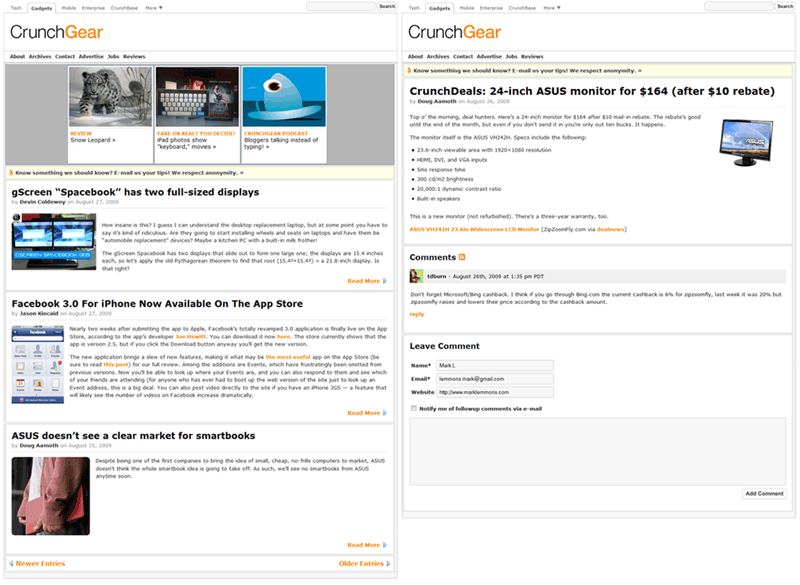Click tdburn's commenter avatar
The image size is (800, 585).
pyautogui.click(x=416, y=276)
